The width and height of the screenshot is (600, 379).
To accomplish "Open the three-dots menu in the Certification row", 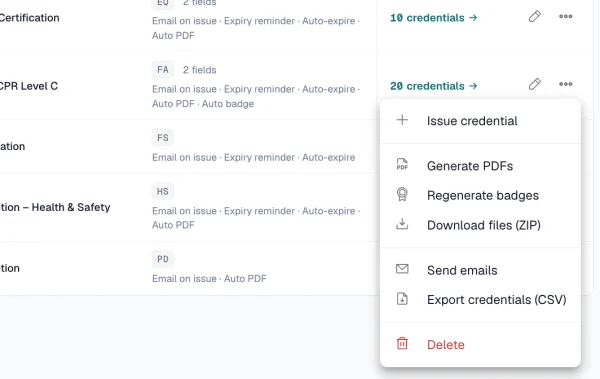I will pyautogui.click(x=566, y=16).
